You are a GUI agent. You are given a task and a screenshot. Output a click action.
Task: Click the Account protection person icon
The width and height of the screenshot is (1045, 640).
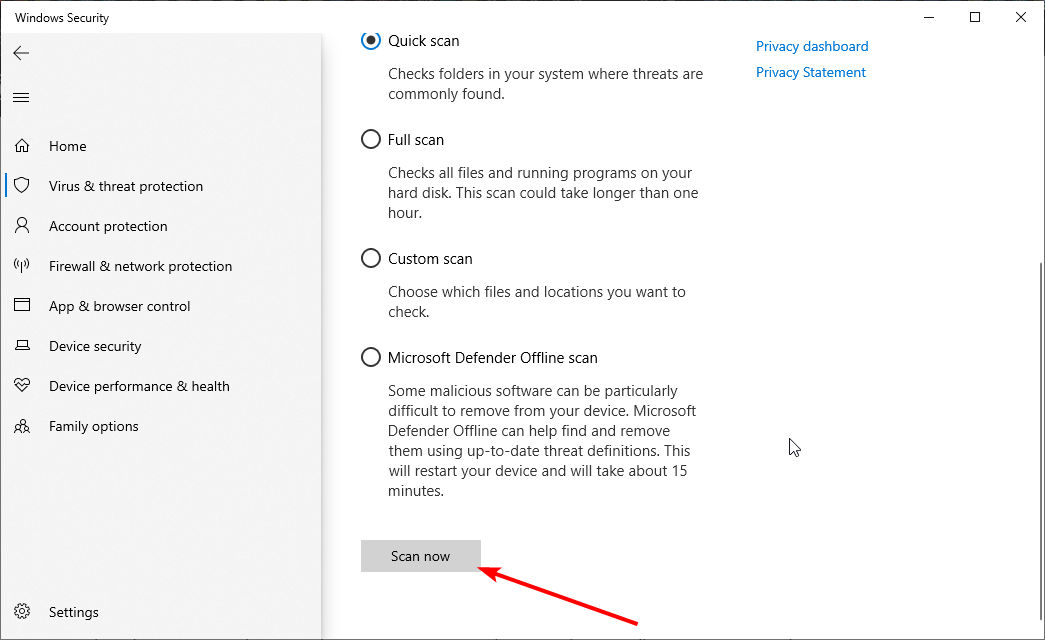22,226
